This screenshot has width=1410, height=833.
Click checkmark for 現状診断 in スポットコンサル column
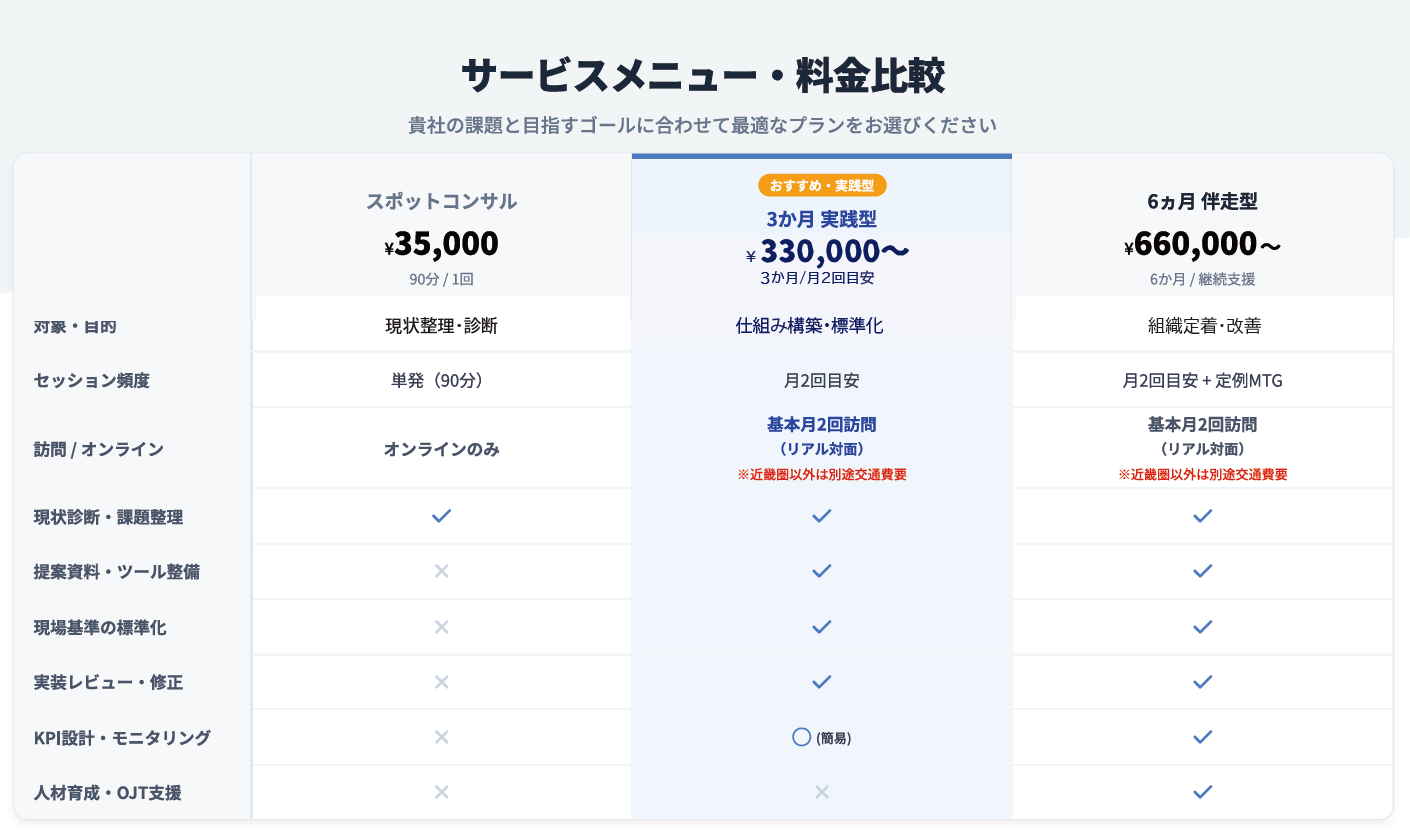(x=441, y=516)
